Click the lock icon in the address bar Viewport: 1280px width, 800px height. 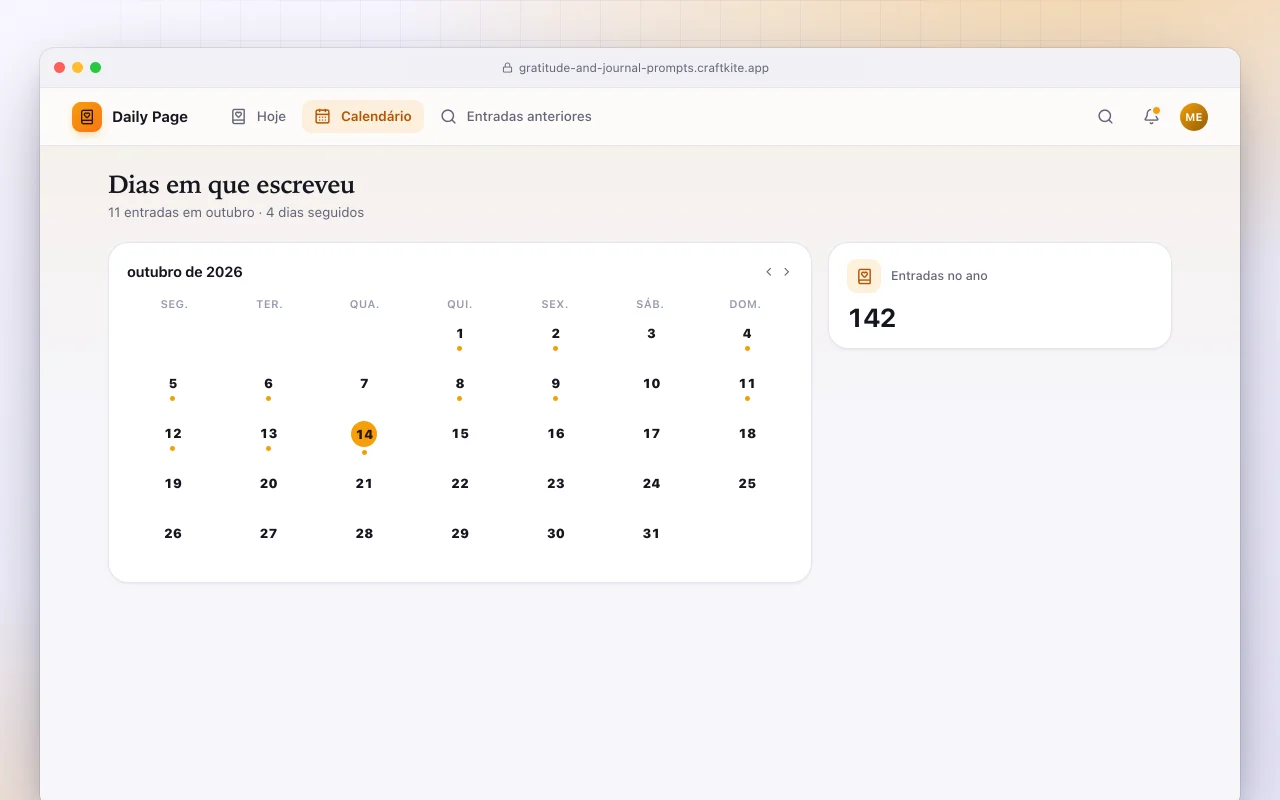pyautogui.click(x=507, y=68)
